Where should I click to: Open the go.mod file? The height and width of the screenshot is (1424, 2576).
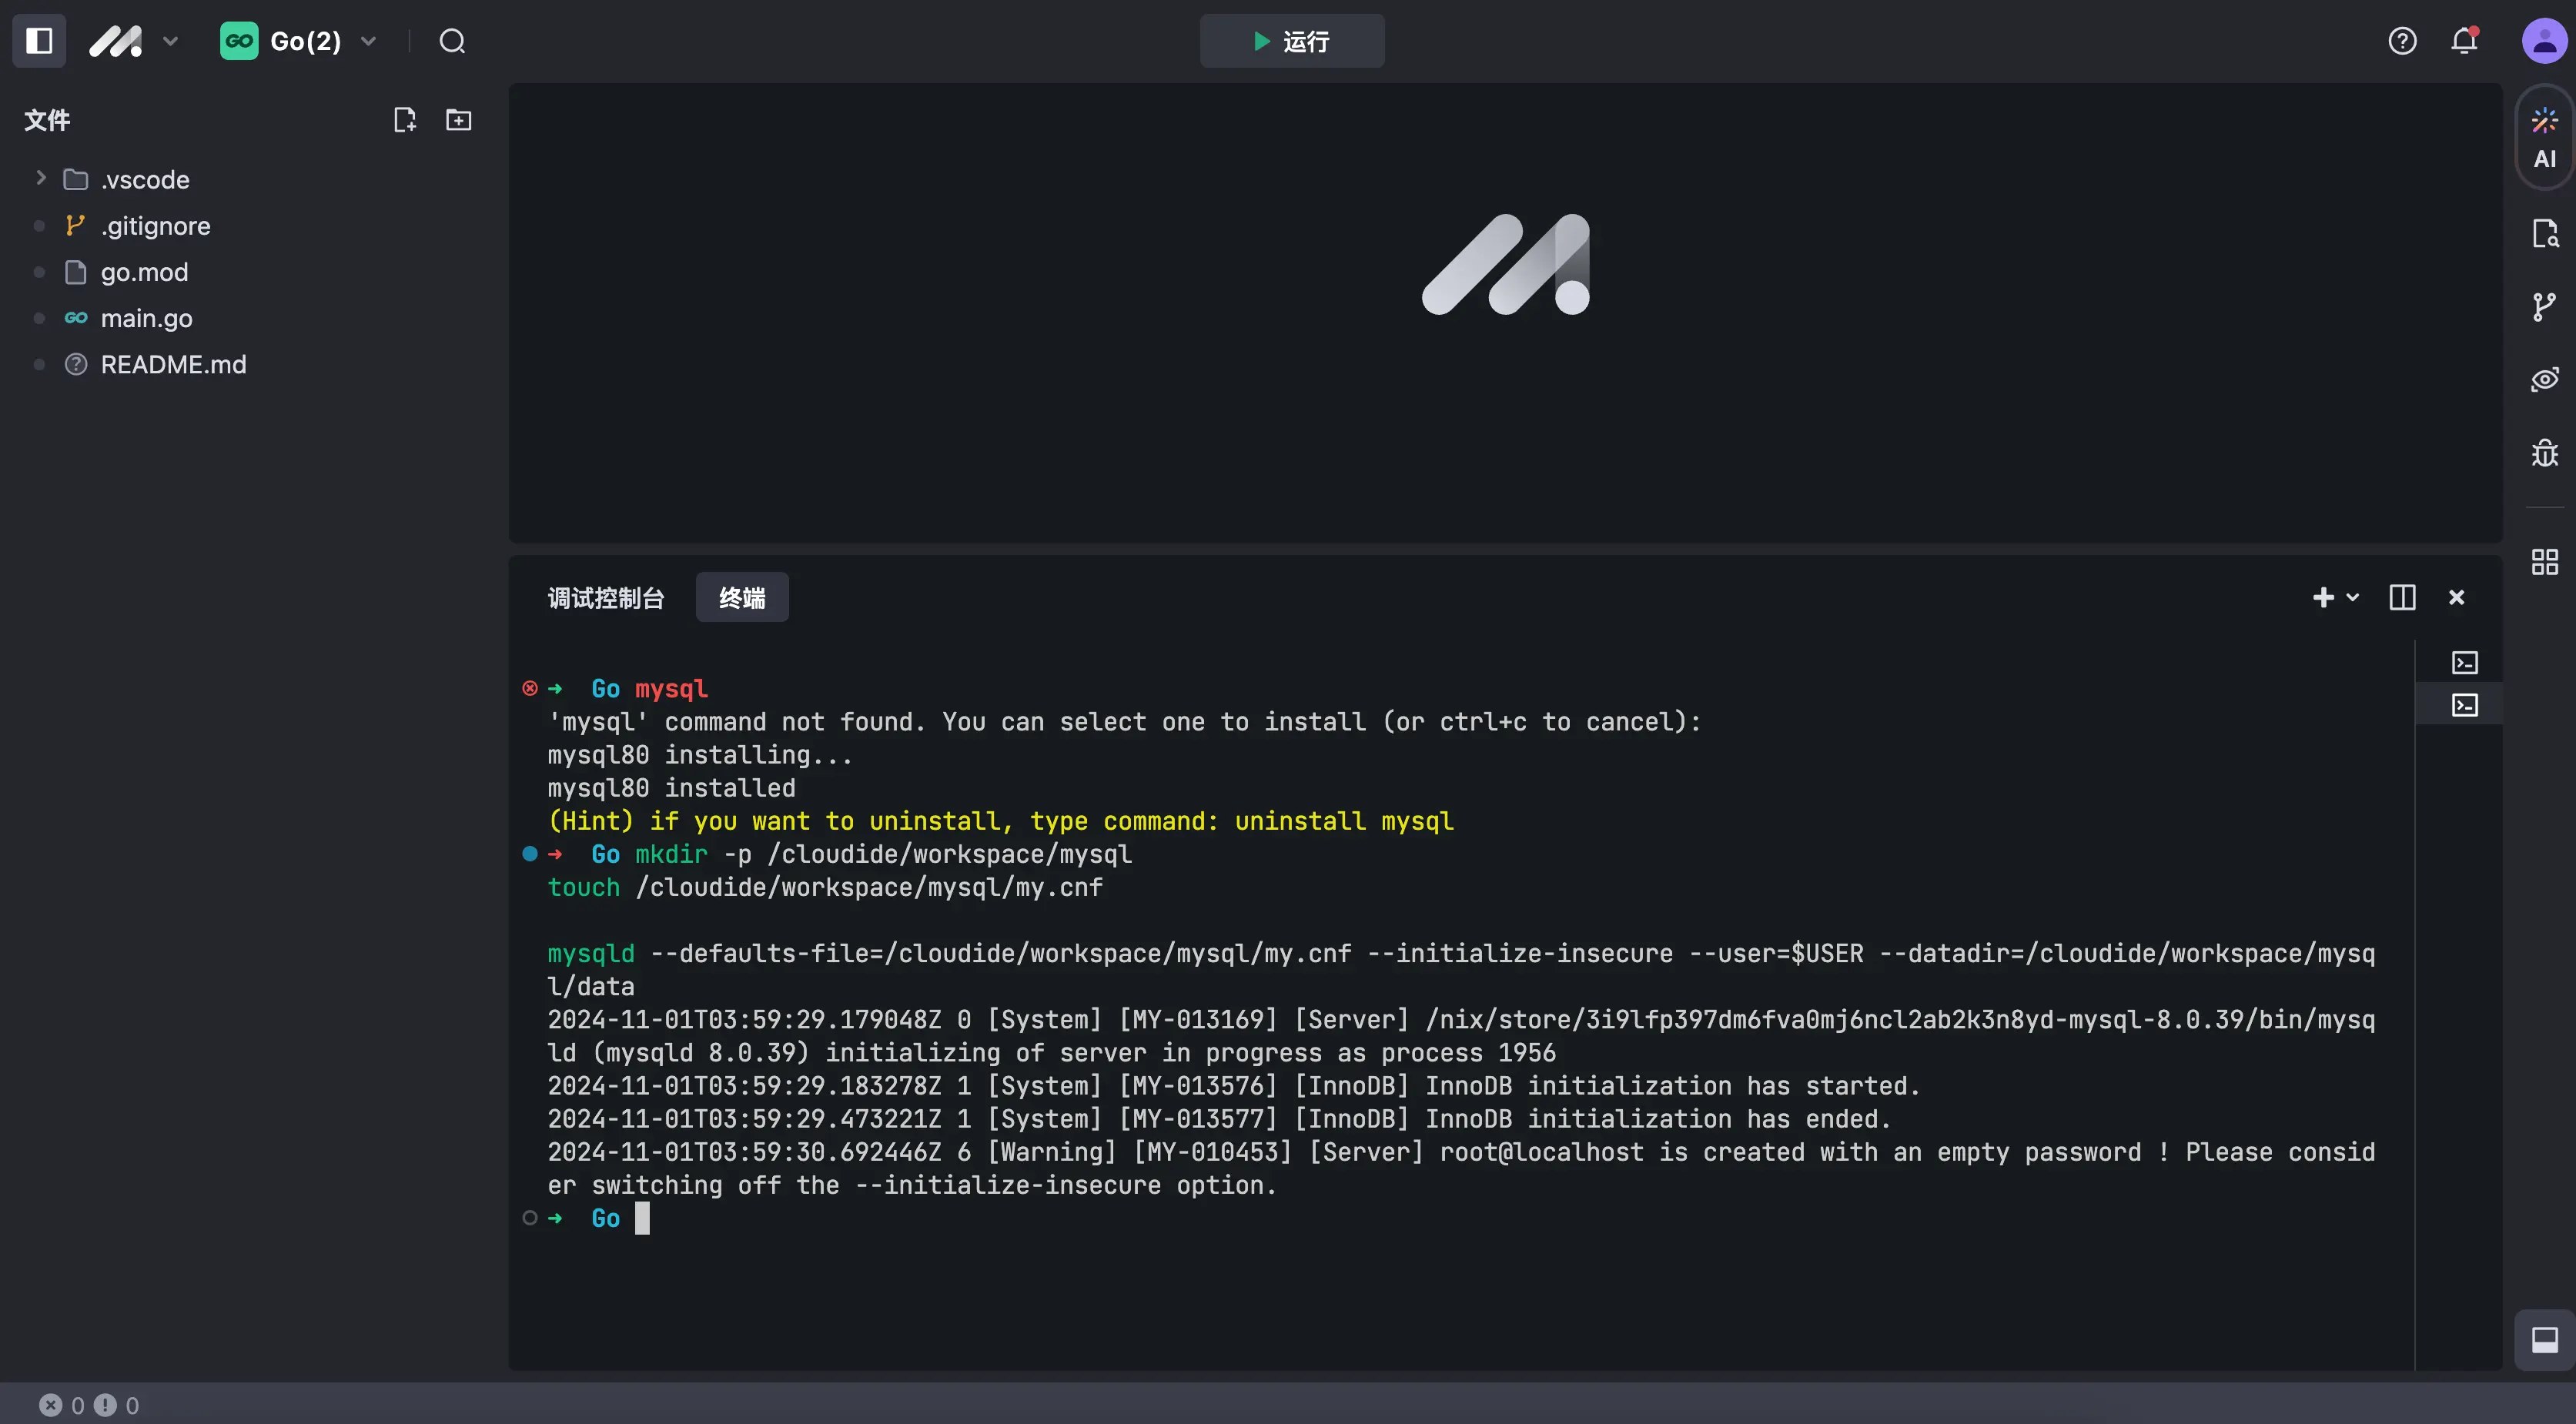144,272
